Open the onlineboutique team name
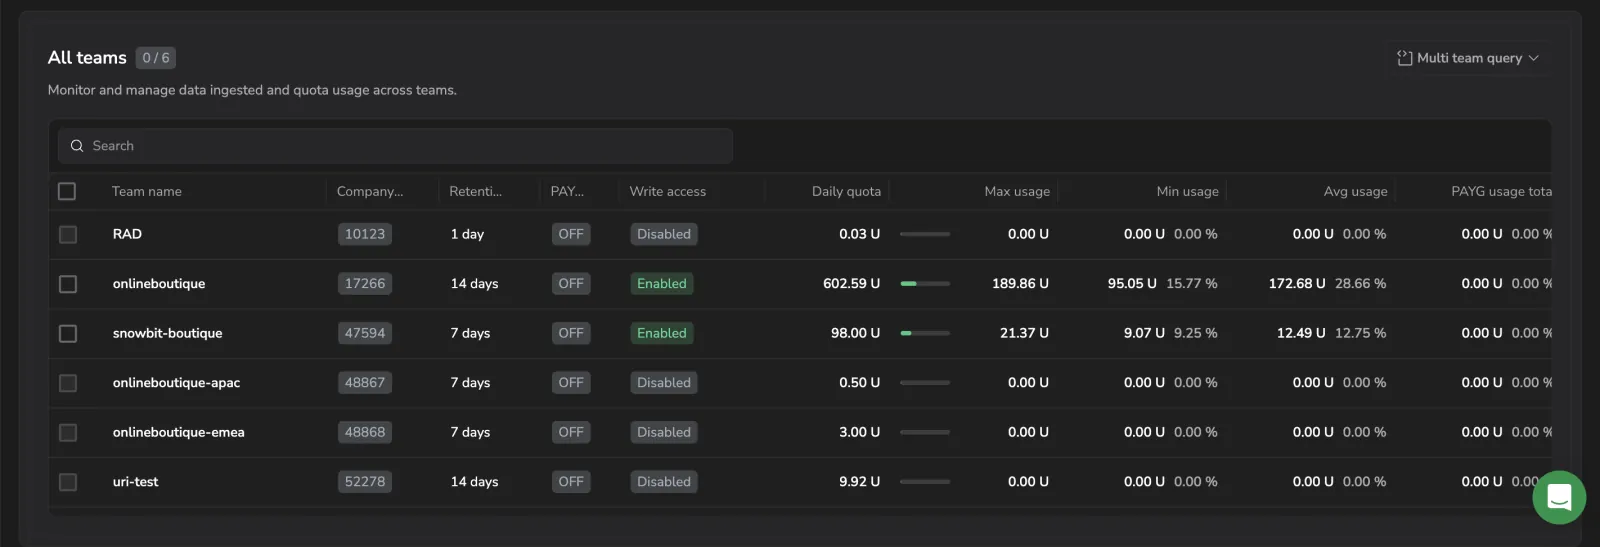Viewport: 1600px width, 547px height. [x=159, y=284]
